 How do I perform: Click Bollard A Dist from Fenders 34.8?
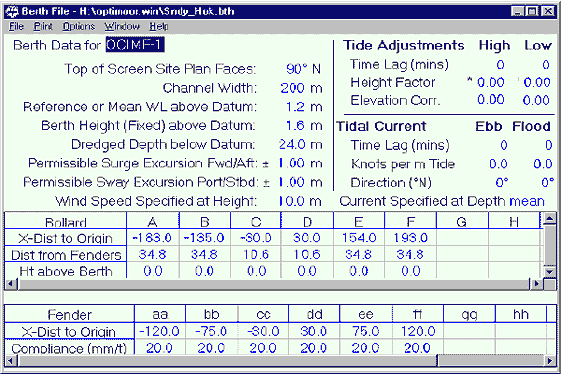[x=153, y=254]
